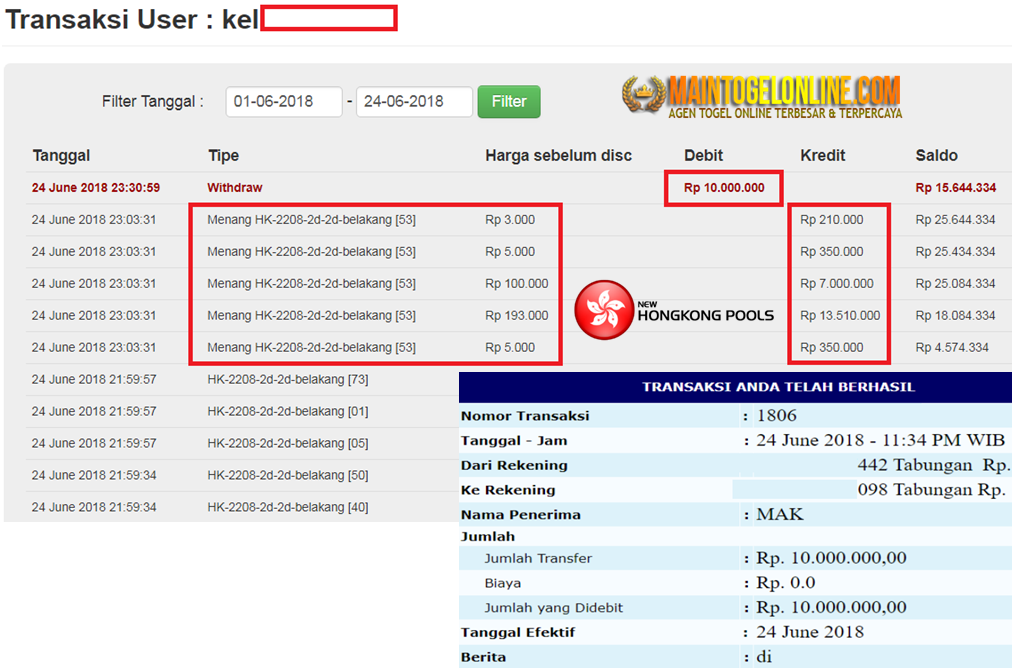Screen dimensions: 1012x670
Task: Click the green Filter button
Action: click(x=509, y=101)
